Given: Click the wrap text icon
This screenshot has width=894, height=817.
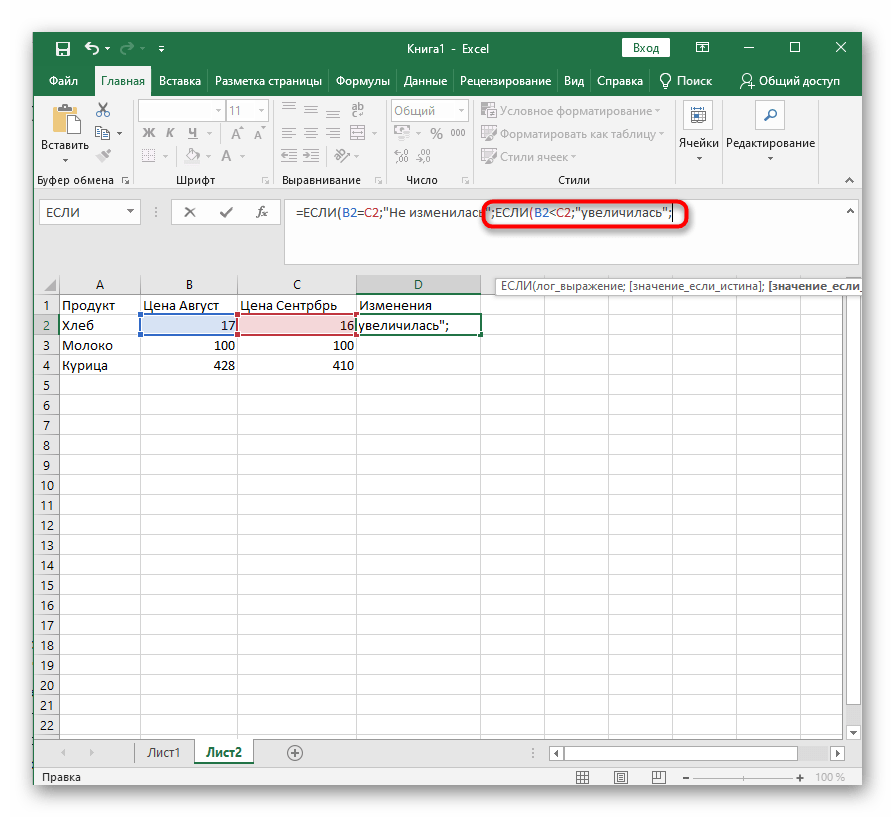Looking at the screenshot, I should [357, 109].
